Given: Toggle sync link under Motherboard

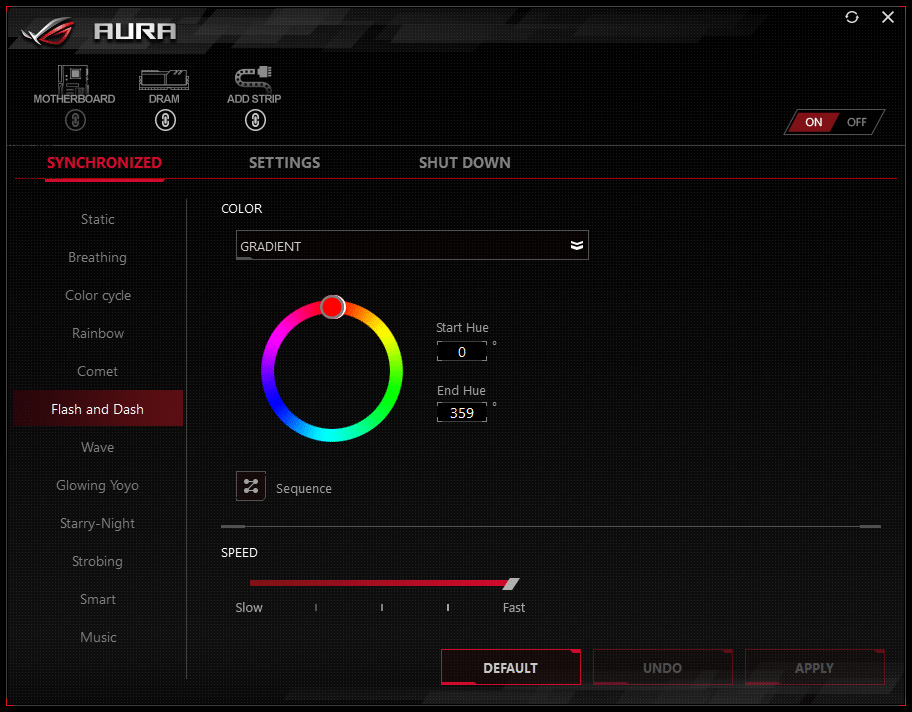Looking at the screenshot, I should pyautogui.click(x=75, y=120).
